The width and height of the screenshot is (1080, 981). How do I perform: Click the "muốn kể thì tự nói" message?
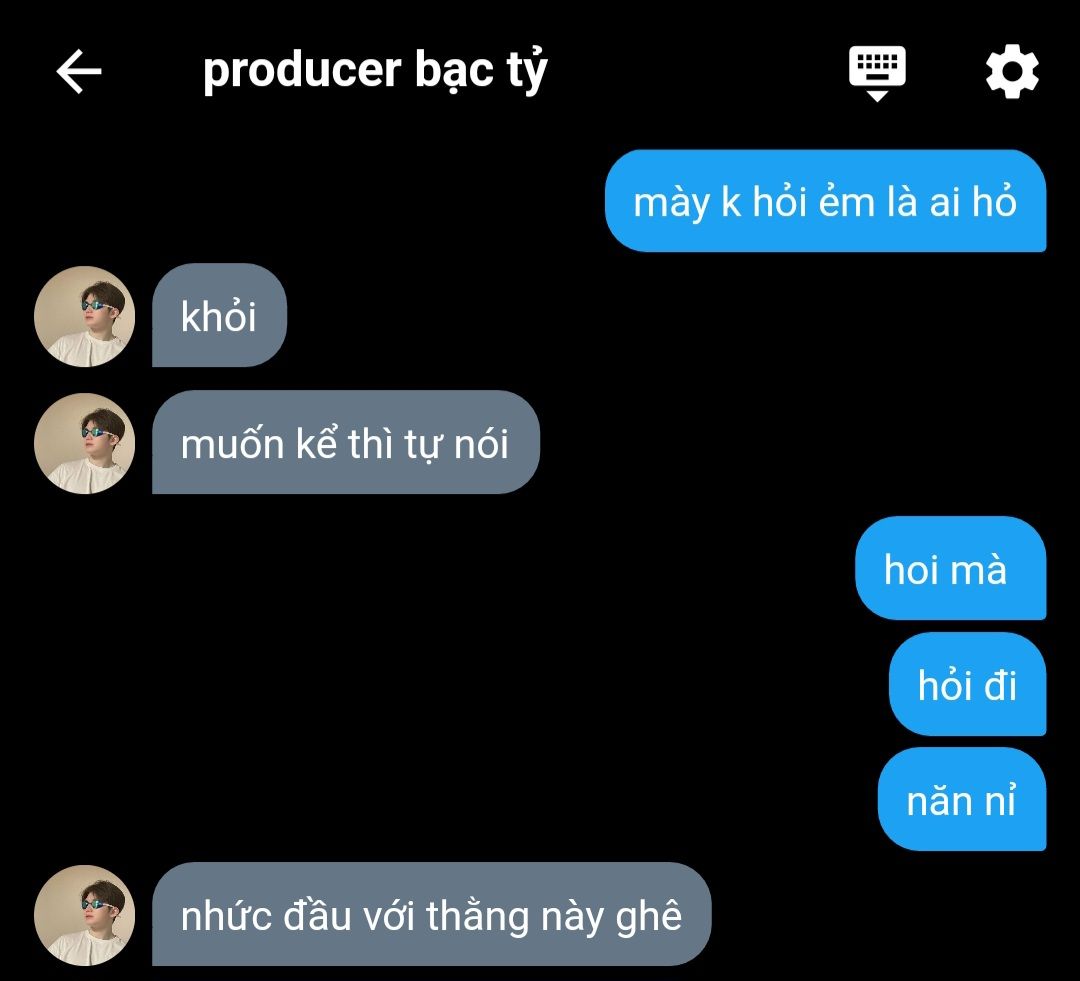point(345,443)
